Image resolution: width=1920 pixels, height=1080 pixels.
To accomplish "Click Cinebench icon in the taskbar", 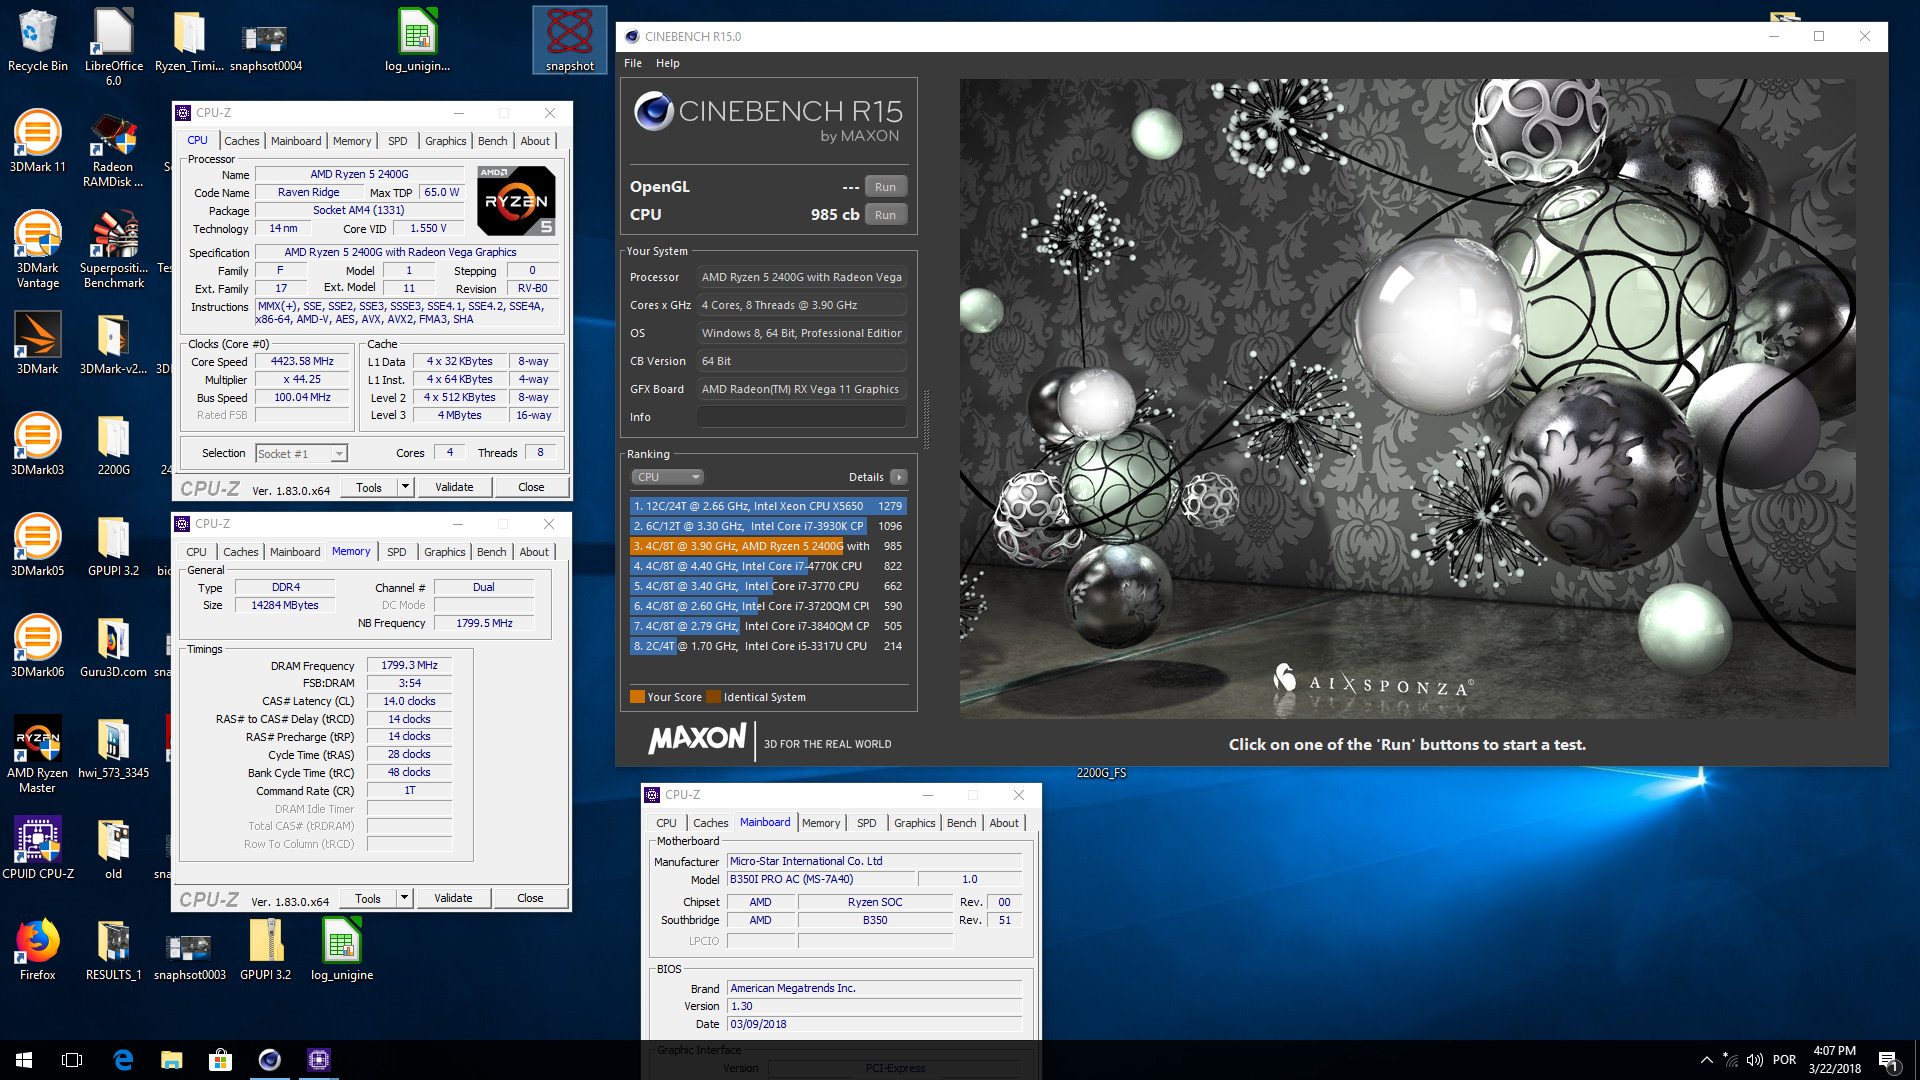I will (x=270, y=1060).
